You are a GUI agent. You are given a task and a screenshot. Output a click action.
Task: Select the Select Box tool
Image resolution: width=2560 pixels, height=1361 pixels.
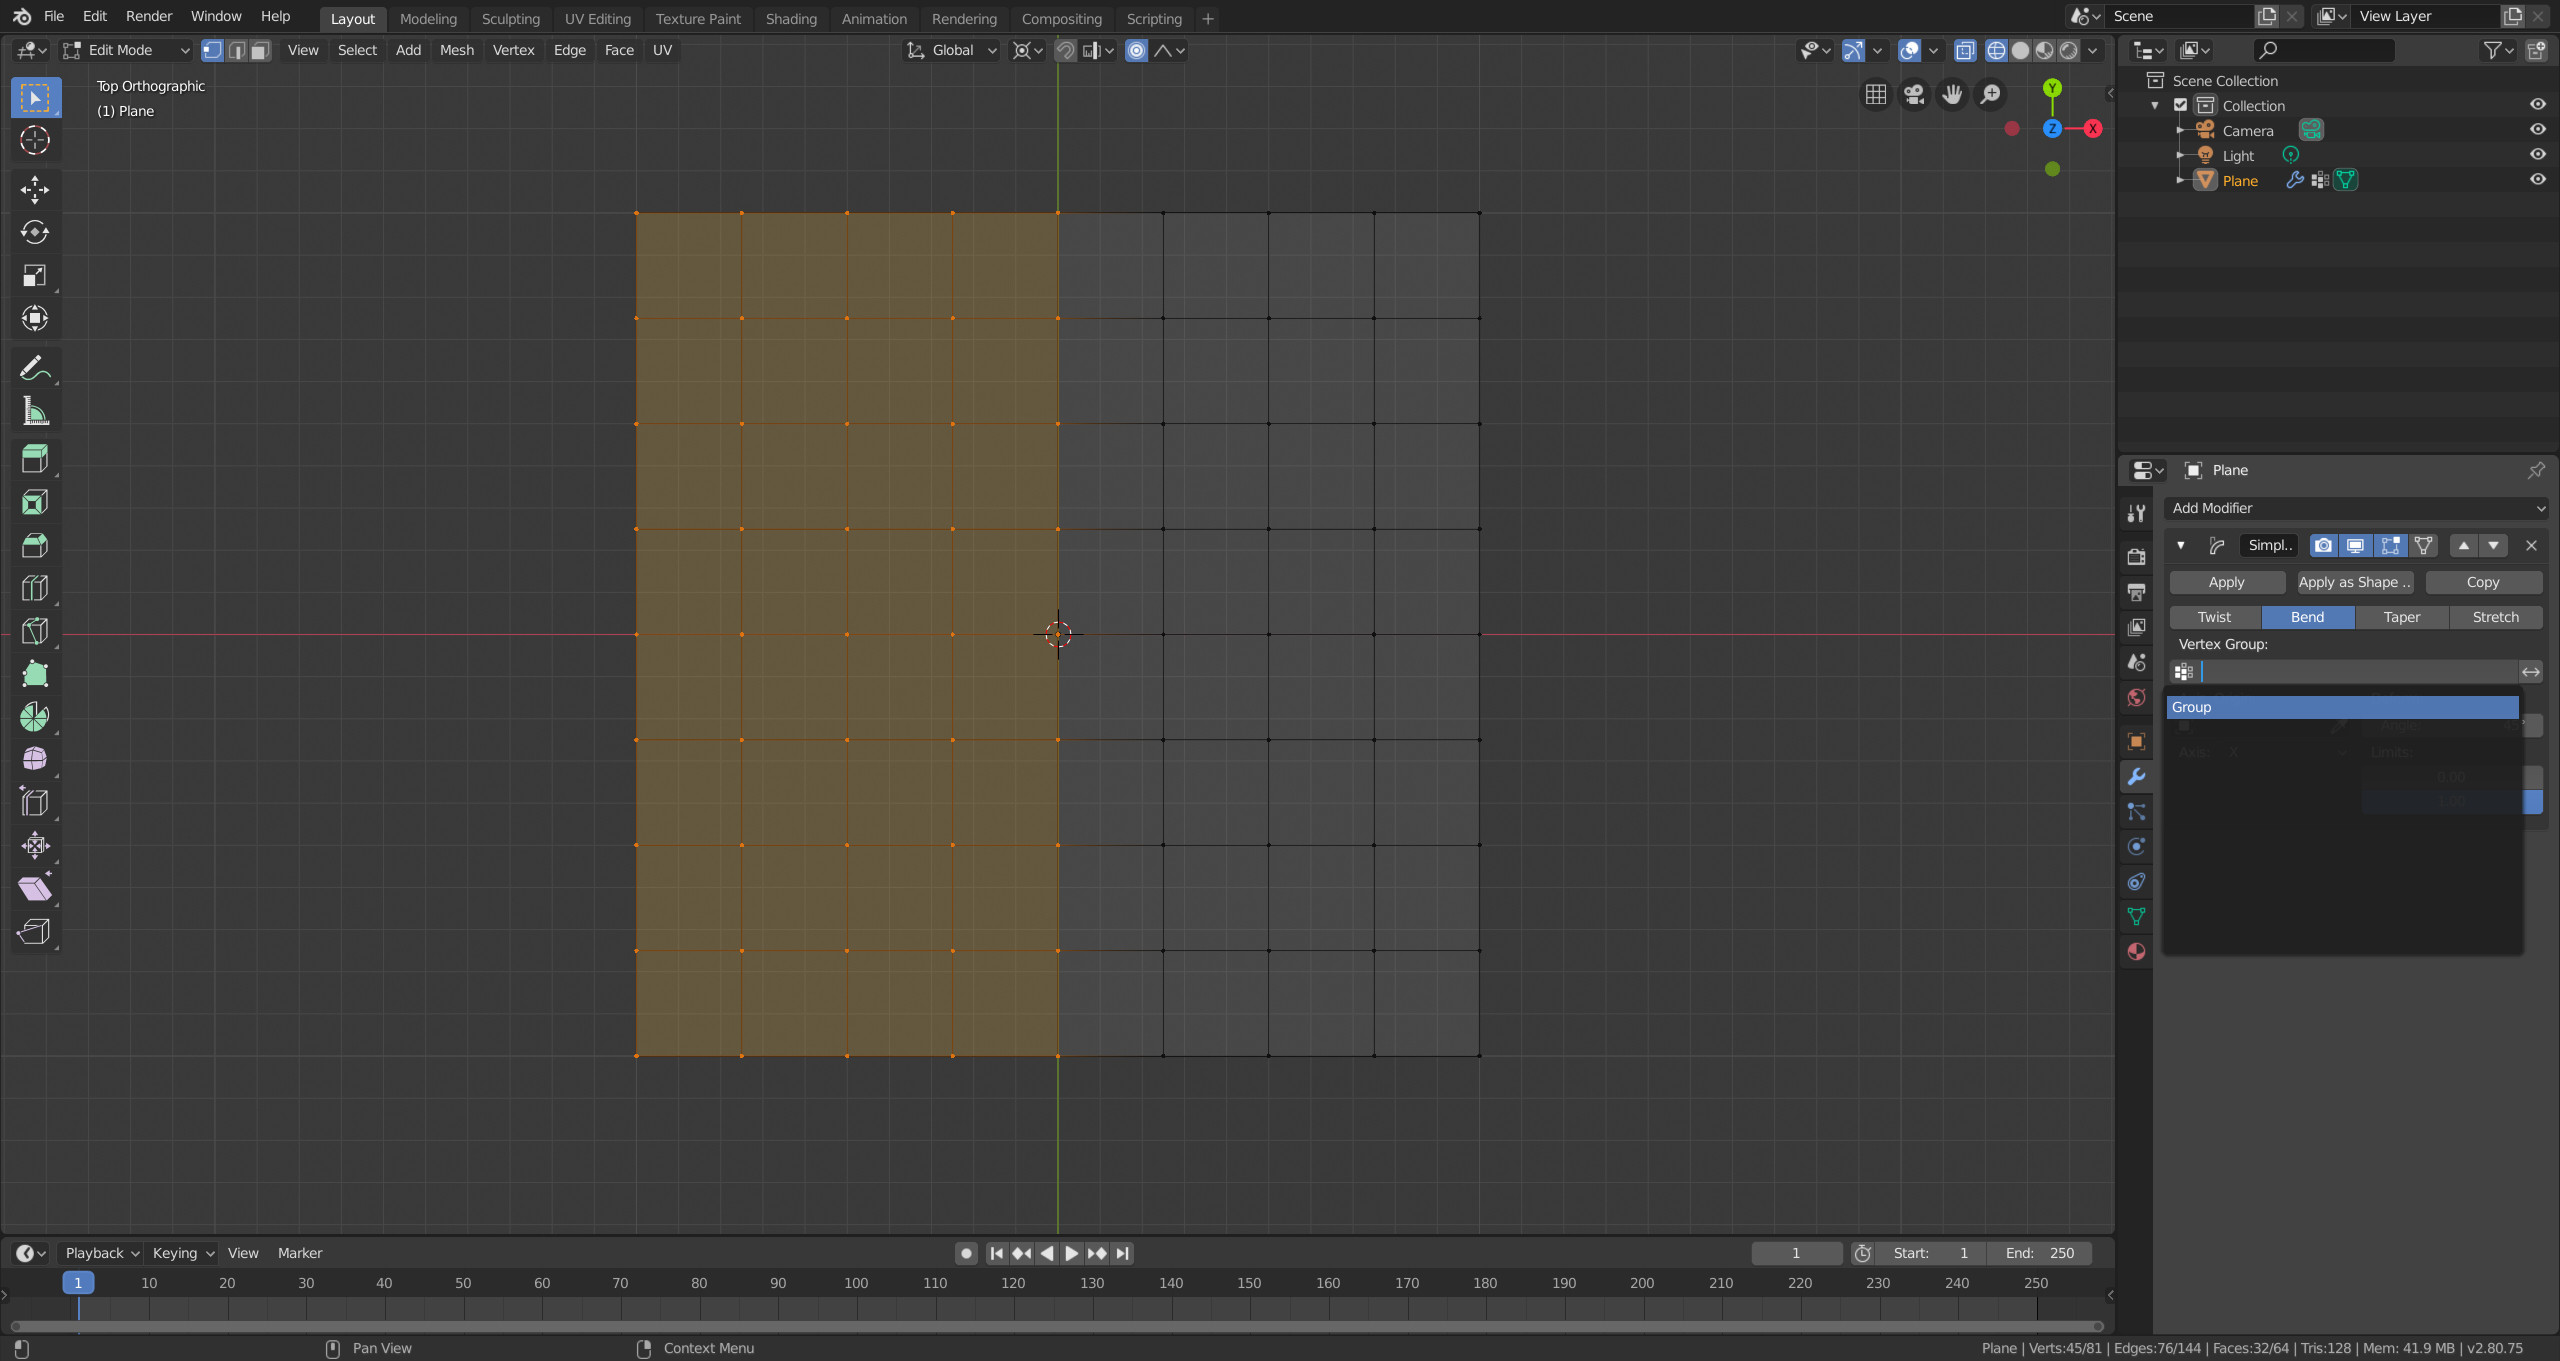(x=35, y=98)
